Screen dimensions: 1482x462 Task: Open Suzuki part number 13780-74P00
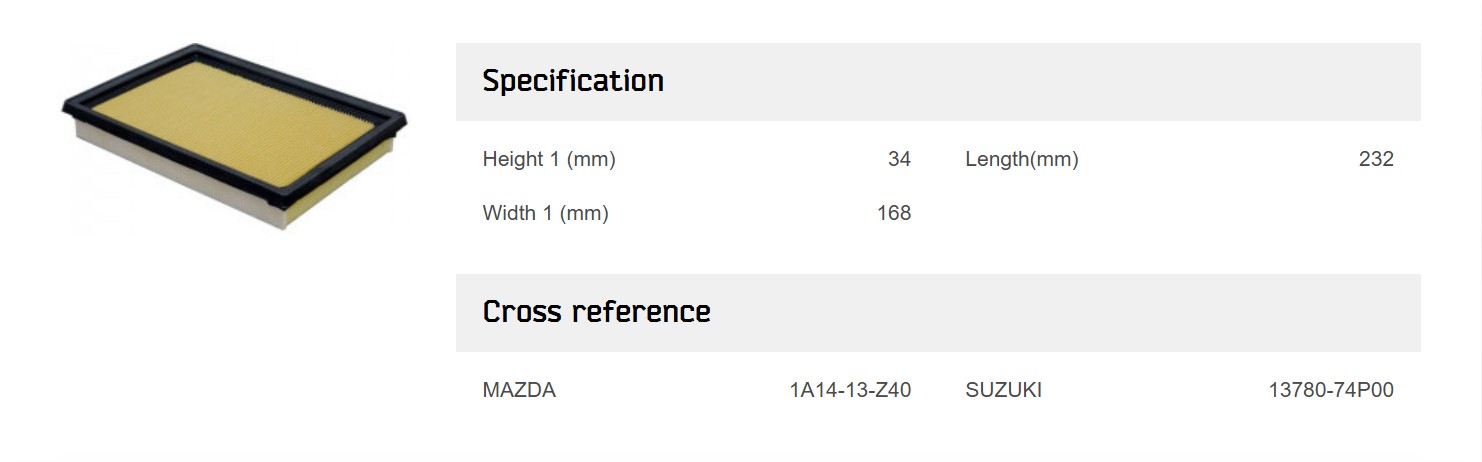[x=1331, y=390]
